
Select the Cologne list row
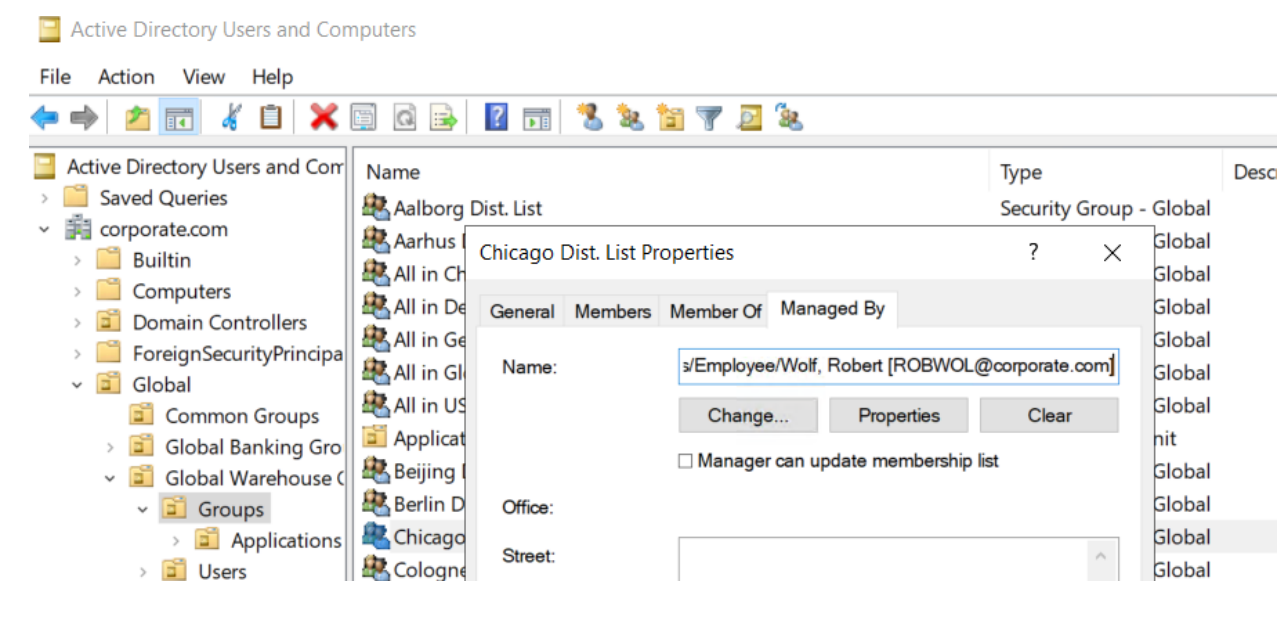[415, 569]
